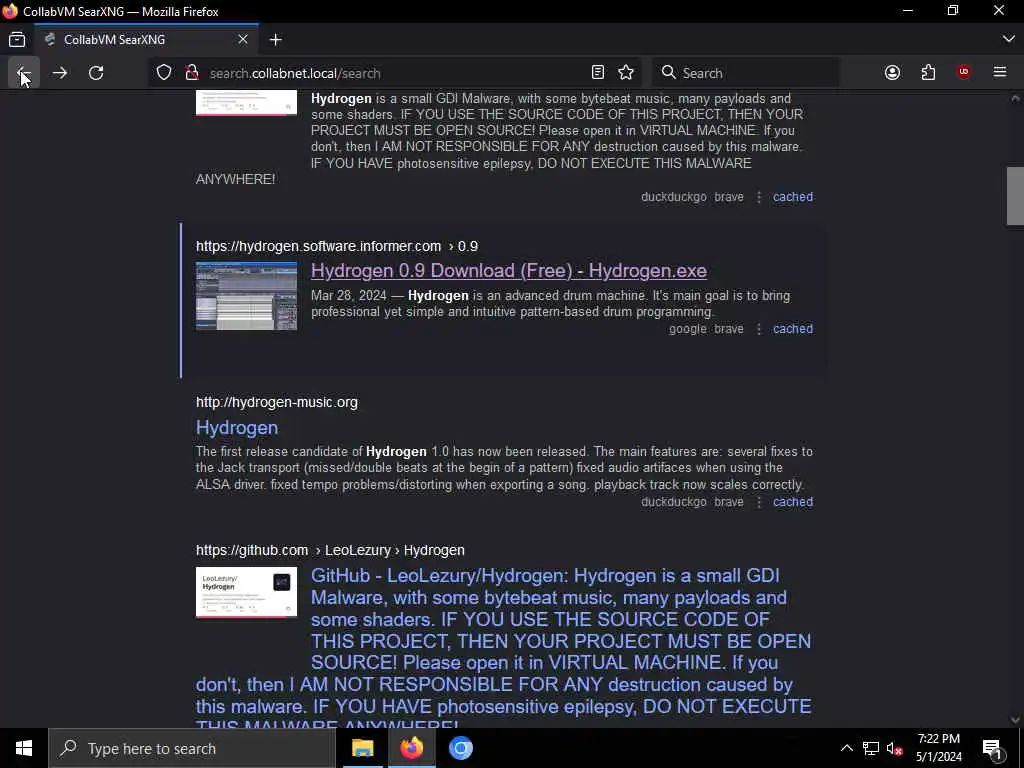Focus the address bar URL field
The width and height of the screenshot is (1024, 768).
[x=398, y=73]
